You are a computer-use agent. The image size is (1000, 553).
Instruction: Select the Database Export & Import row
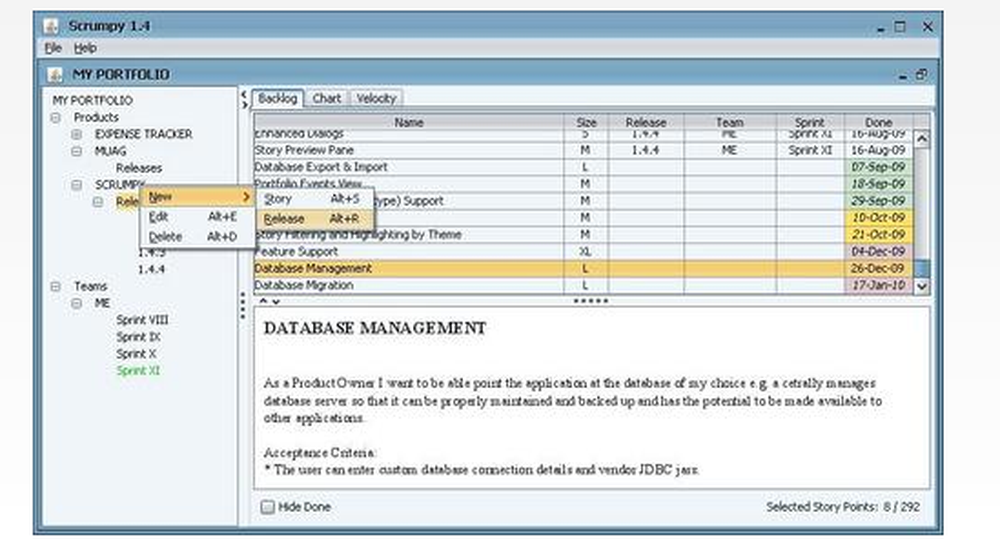coord(584,167)
